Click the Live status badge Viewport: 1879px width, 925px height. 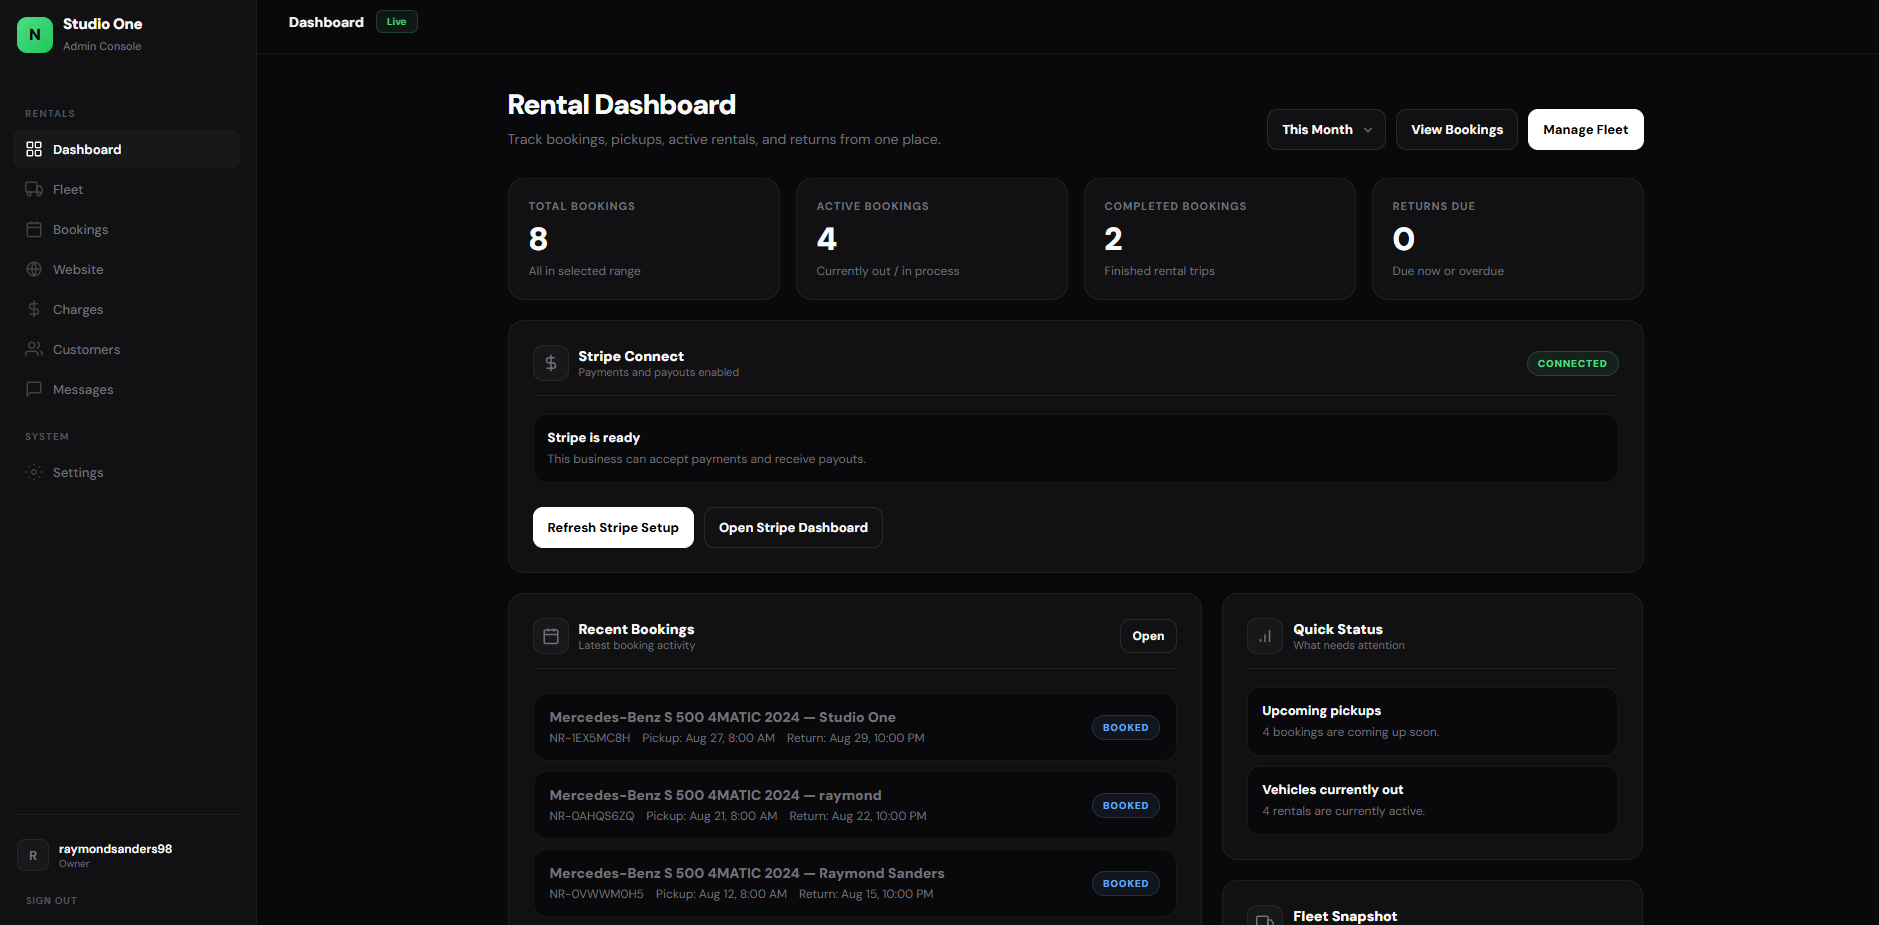click(x=397, y=22)
